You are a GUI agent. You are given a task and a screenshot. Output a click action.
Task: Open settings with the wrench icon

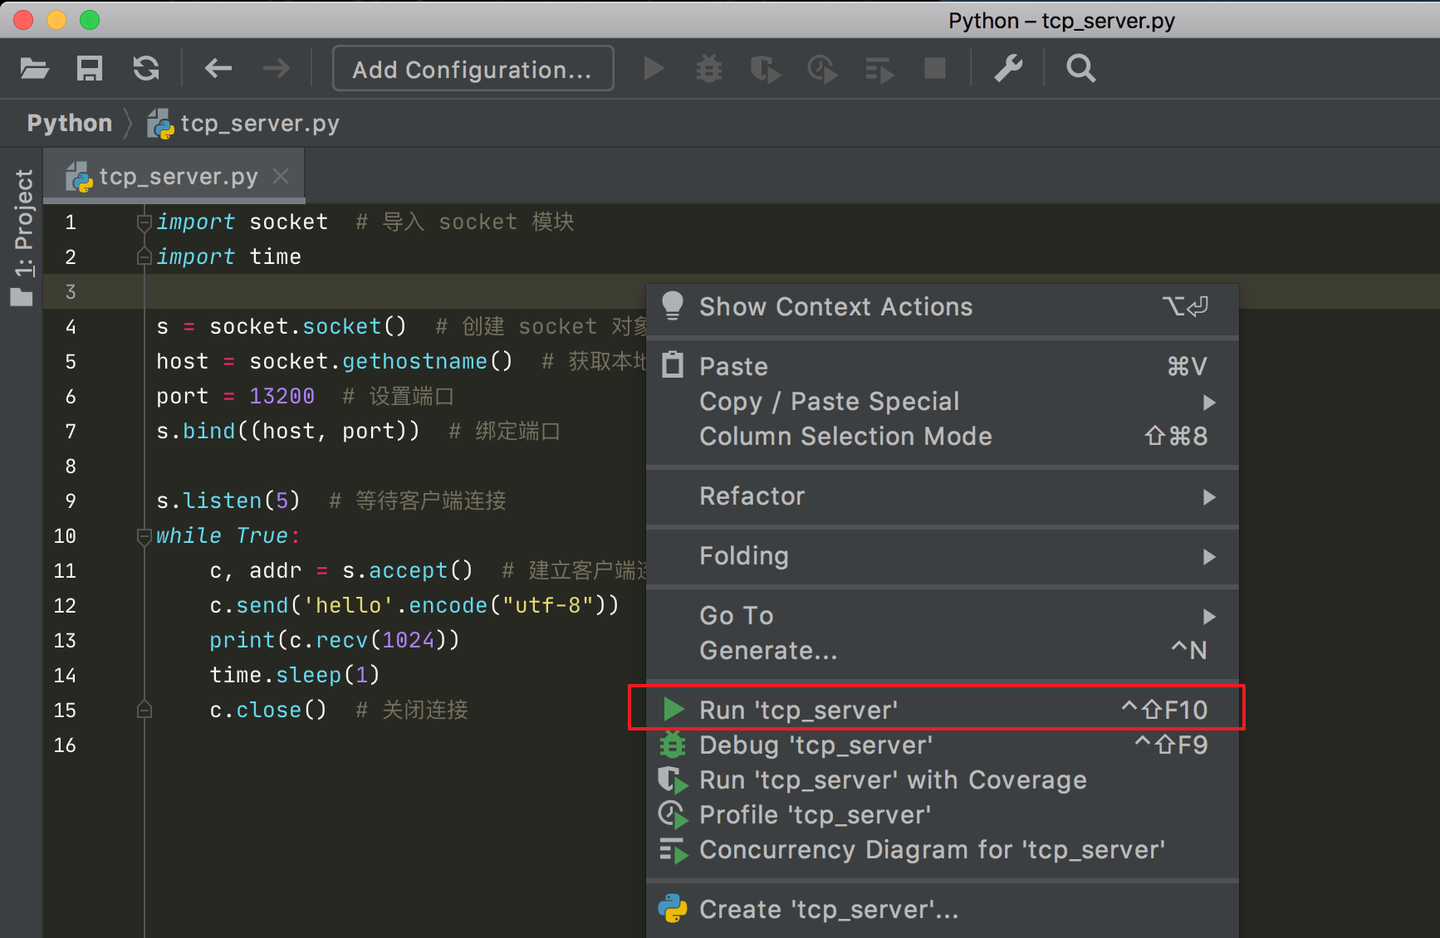(1008, 68)
